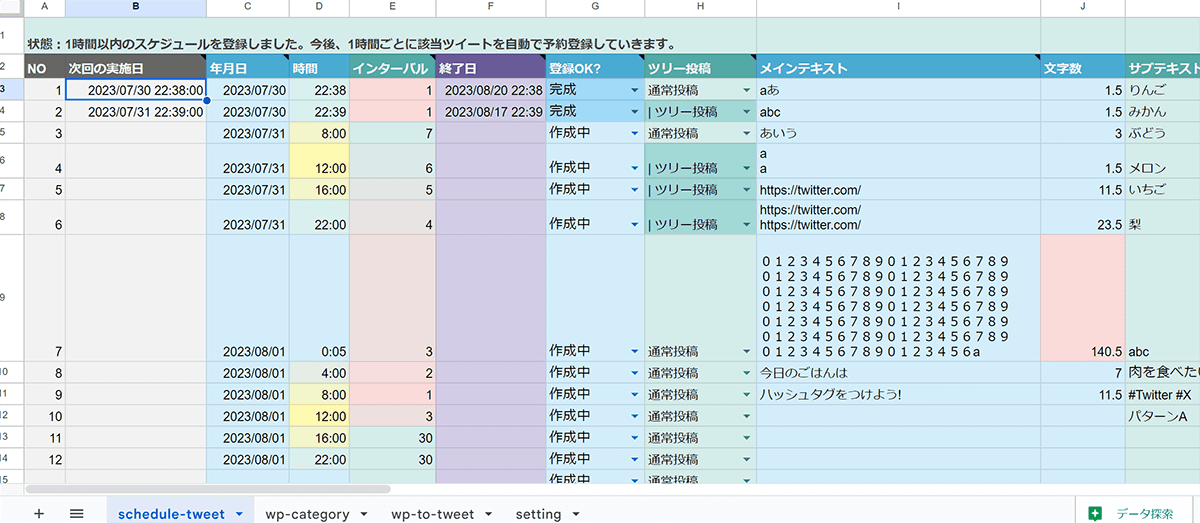Open the schedule-tweet tab menu arrow

click(x=239, y=514)
